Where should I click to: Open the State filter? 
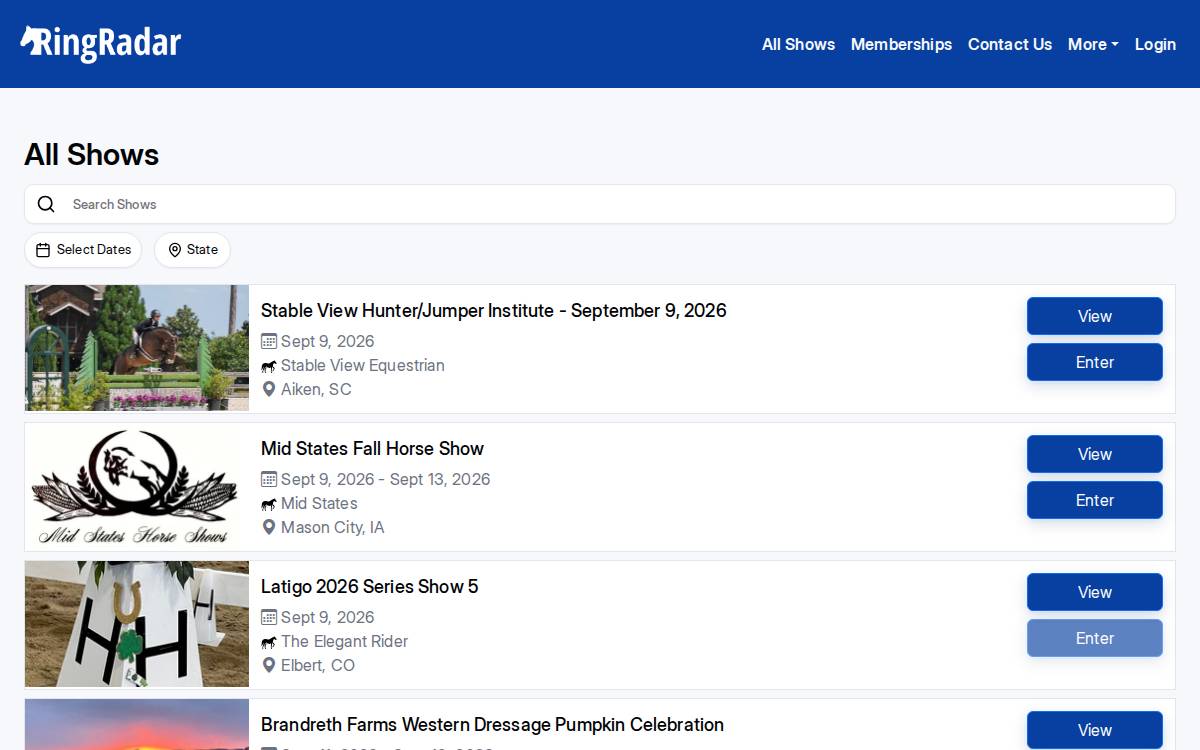pyautogui.click(x=192, y=250)
